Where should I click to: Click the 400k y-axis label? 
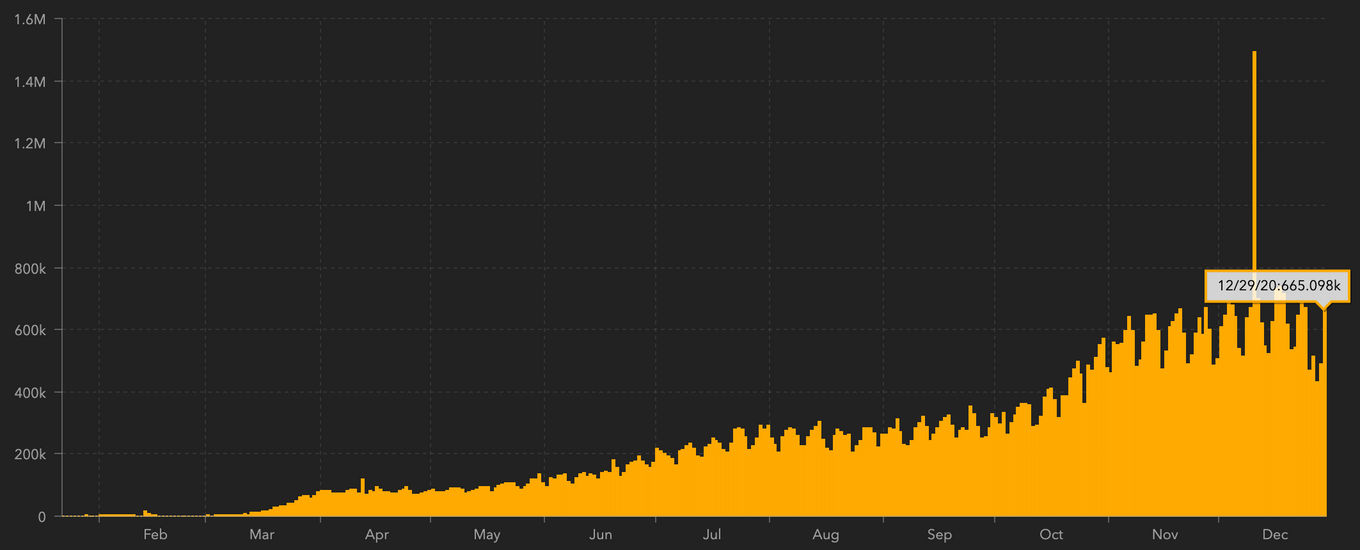(29, 392)
